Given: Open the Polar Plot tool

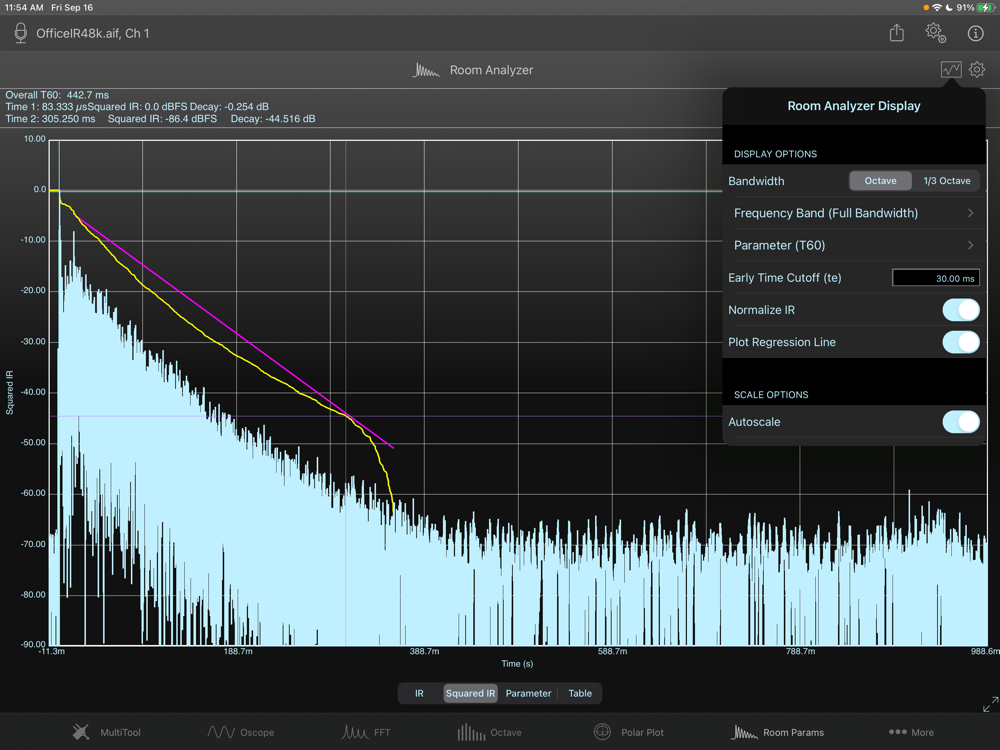Looking at the screenshot, I should click(x=628, y=732).
